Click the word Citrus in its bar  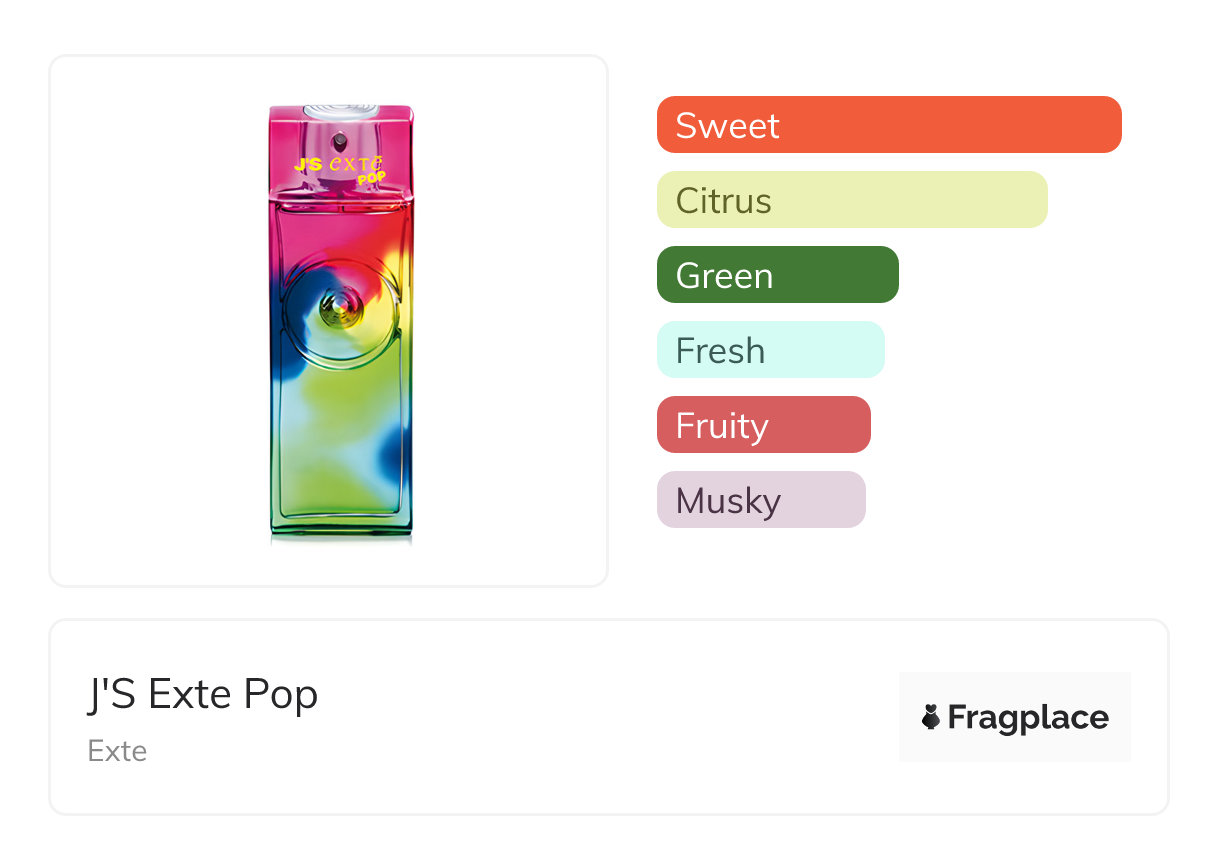[x=723, y=201]
